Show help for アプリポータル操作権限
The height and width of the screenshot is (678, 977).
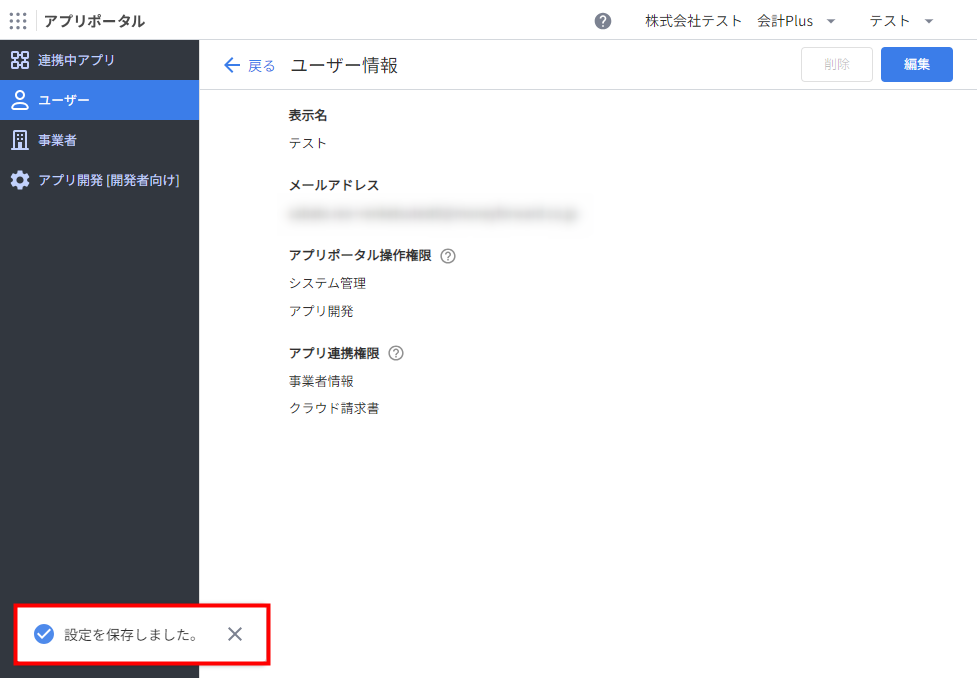pos(448,256)
